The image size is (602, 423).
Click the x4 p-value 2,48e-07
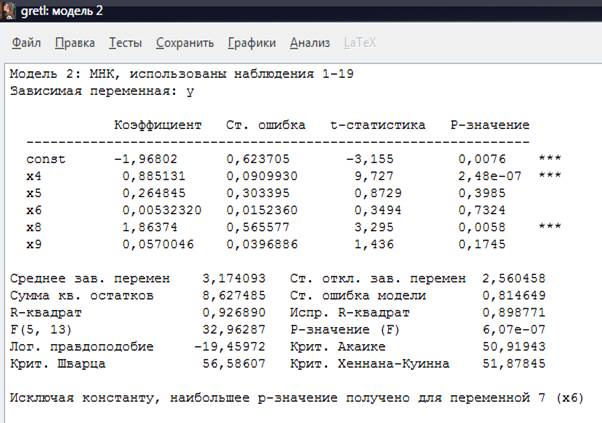click(x=490, y=176)
